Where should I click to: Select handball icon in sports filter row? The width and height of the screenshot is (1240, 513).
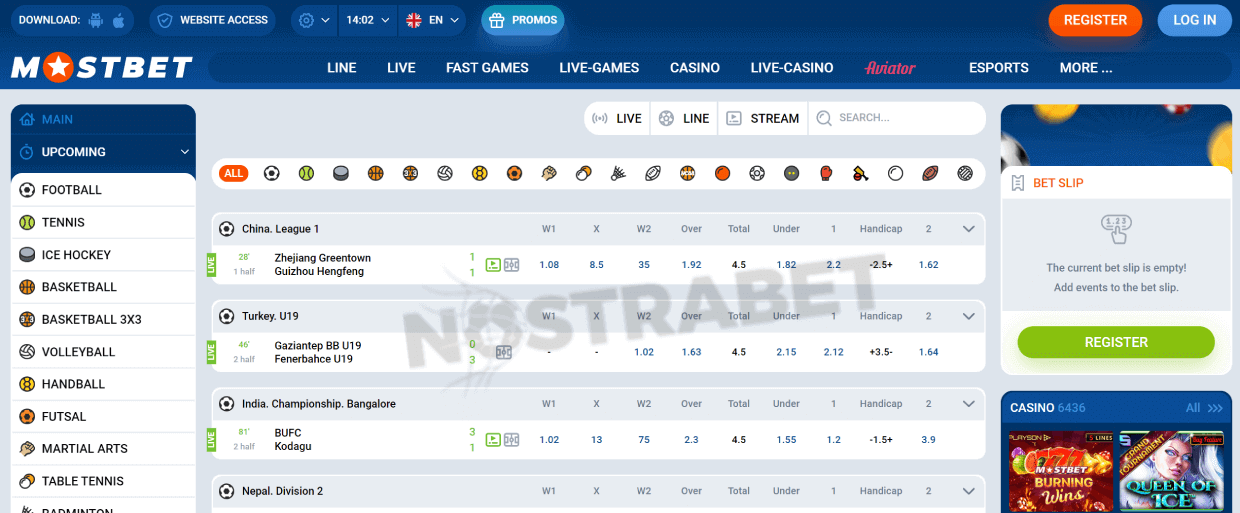point(479,173)
